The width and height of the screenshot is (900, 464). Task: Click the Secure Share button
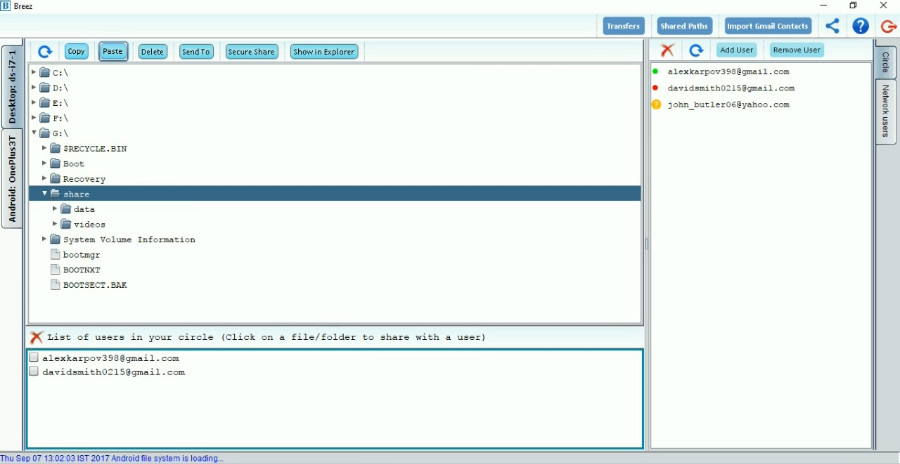click(x=251, y=52)
